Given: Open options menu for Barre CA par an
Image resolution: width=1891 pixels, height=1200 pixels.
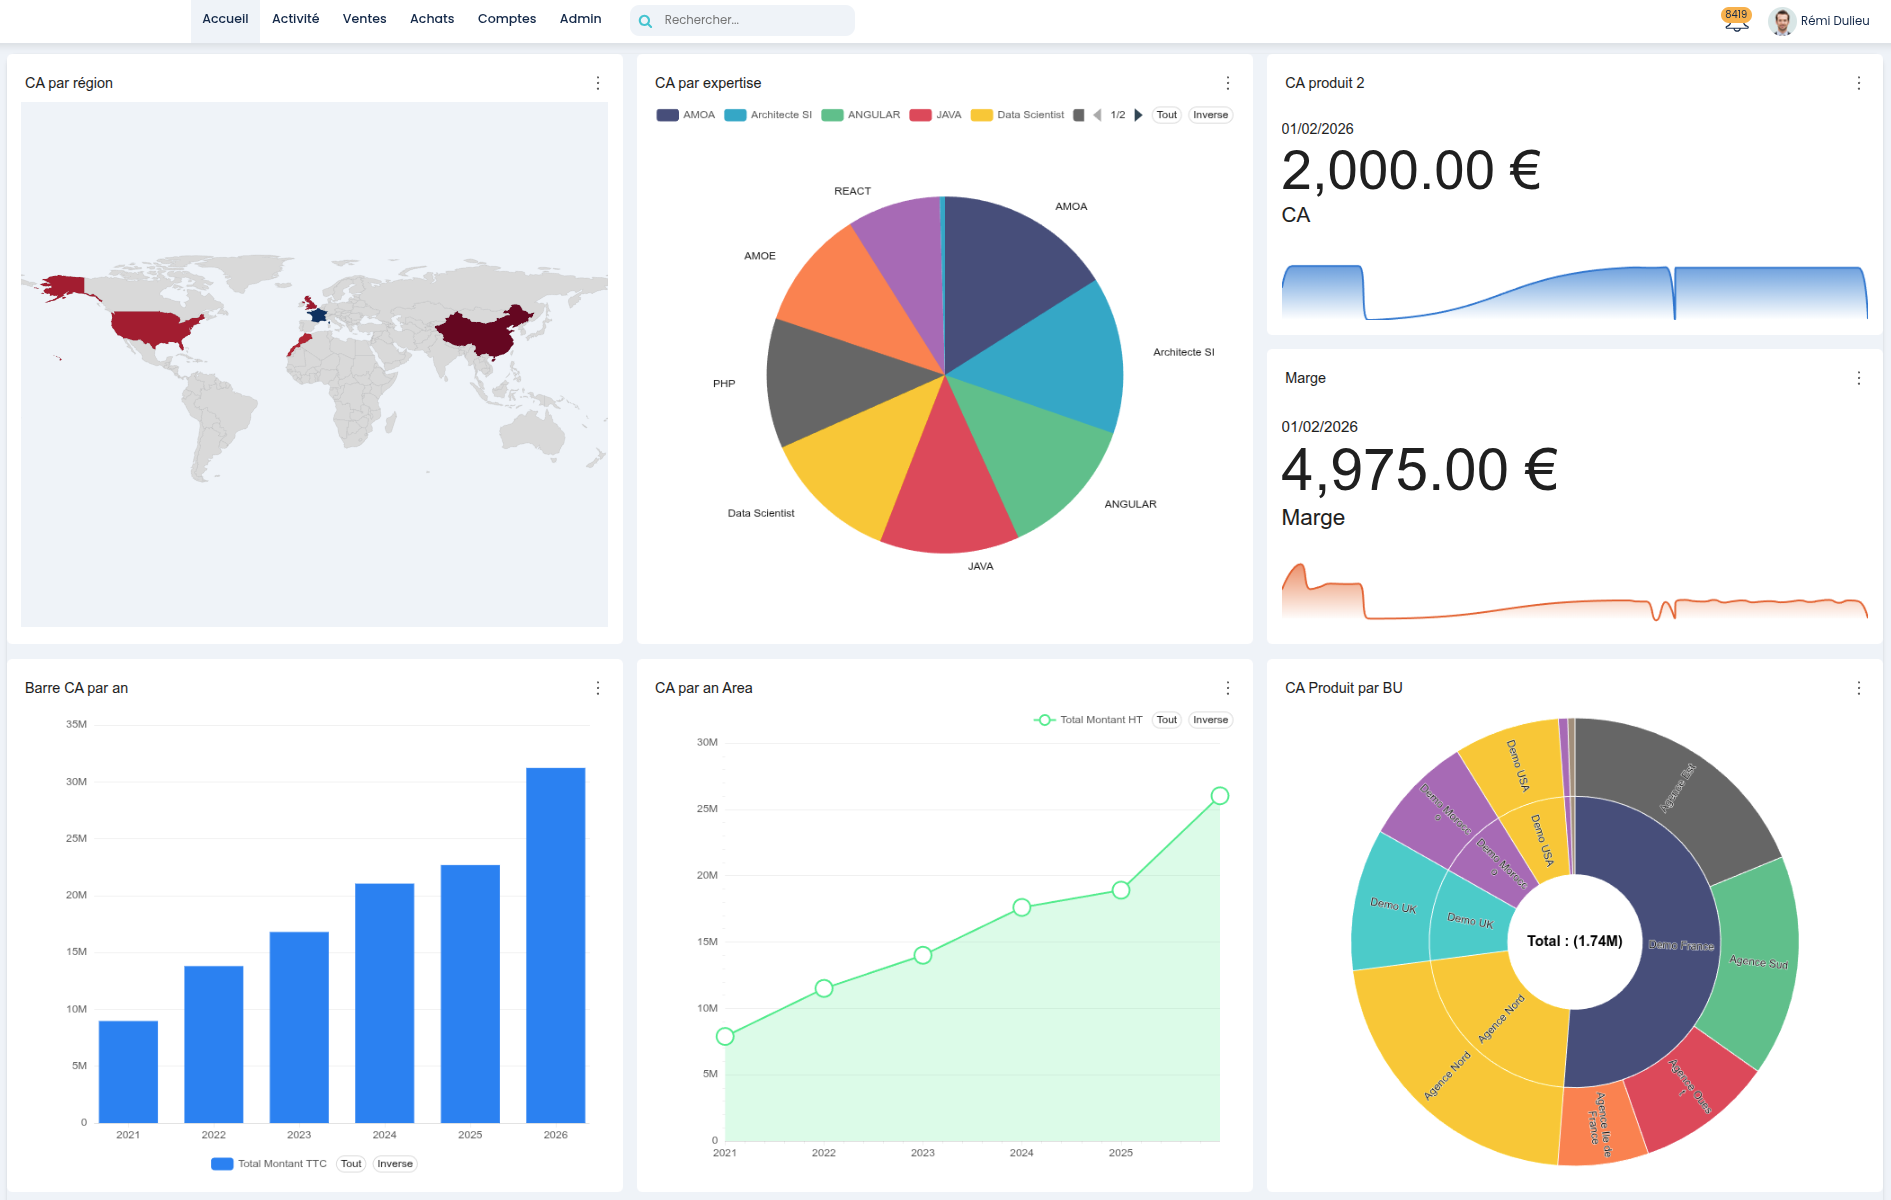Looking at the screenshot, I should [x=598, y=689].
